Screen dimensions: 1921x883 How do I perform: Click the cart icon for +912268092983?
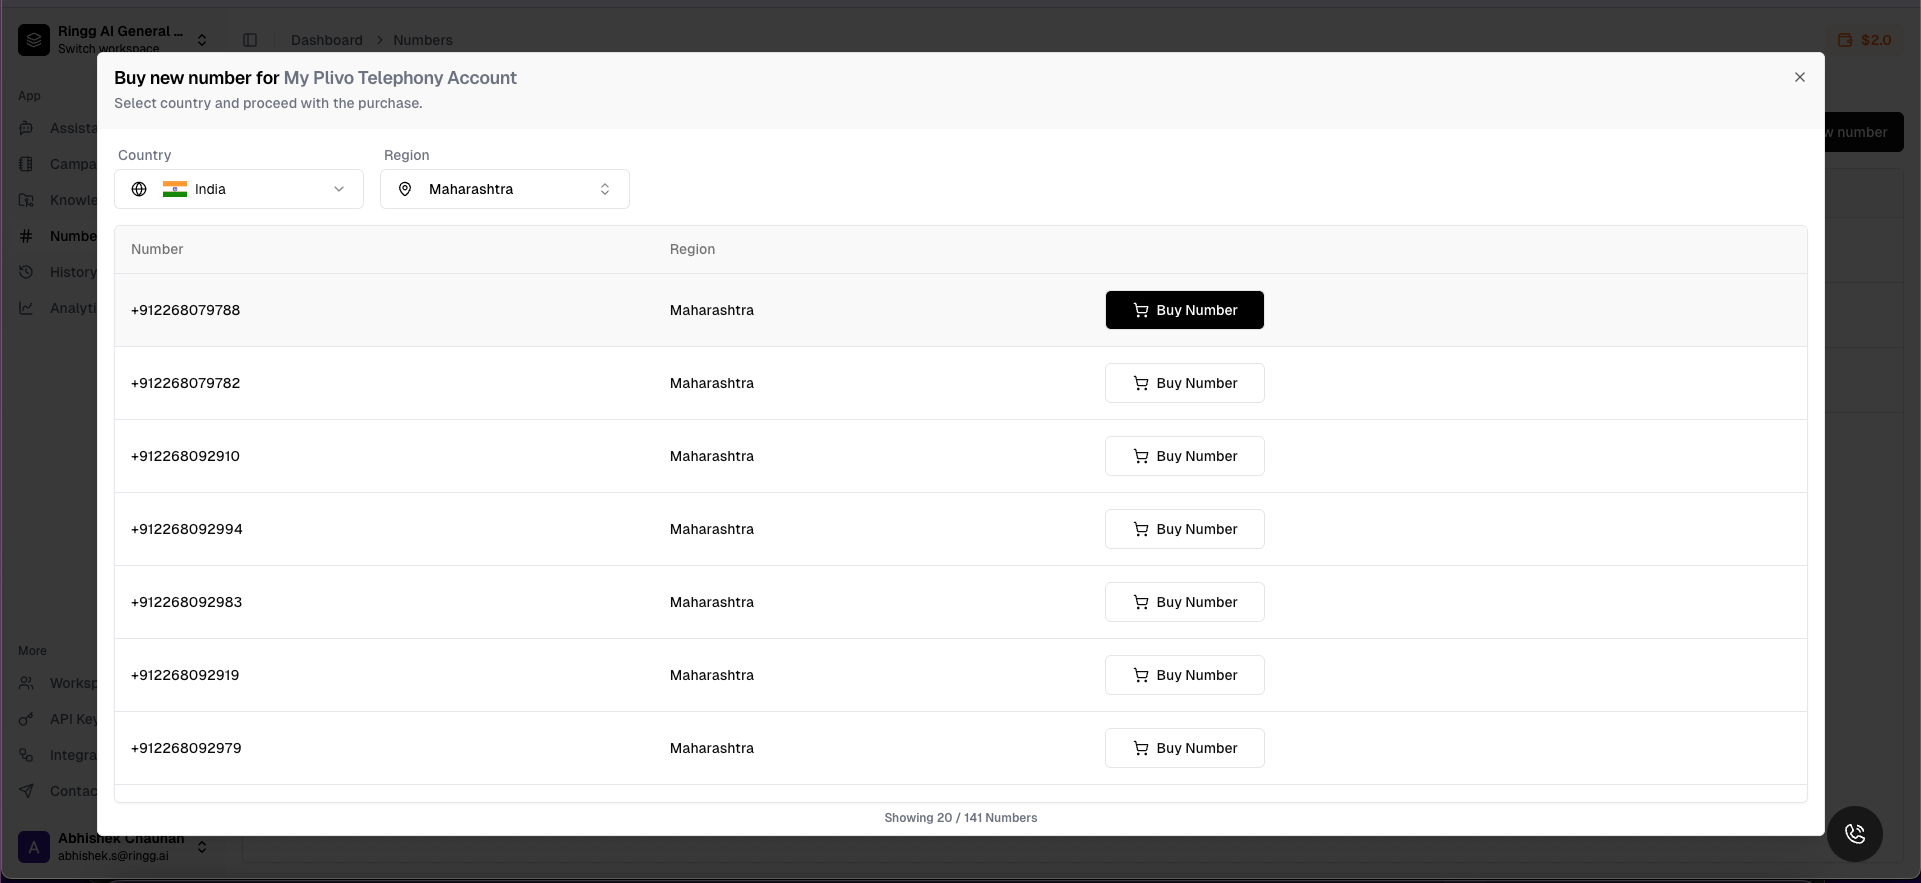point(1141,602)
